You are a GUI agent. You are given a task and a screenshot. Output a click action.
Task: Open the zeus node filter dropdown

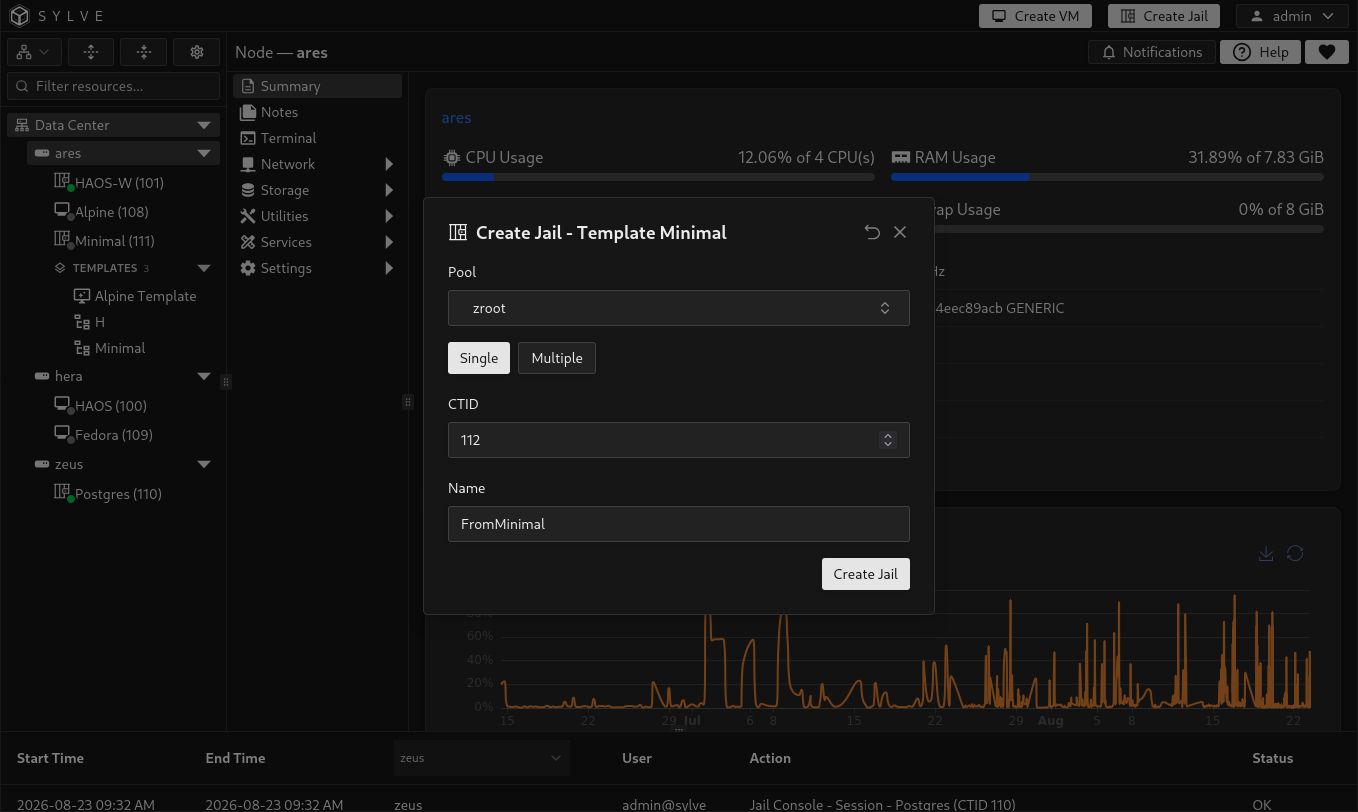click(482, 758)
